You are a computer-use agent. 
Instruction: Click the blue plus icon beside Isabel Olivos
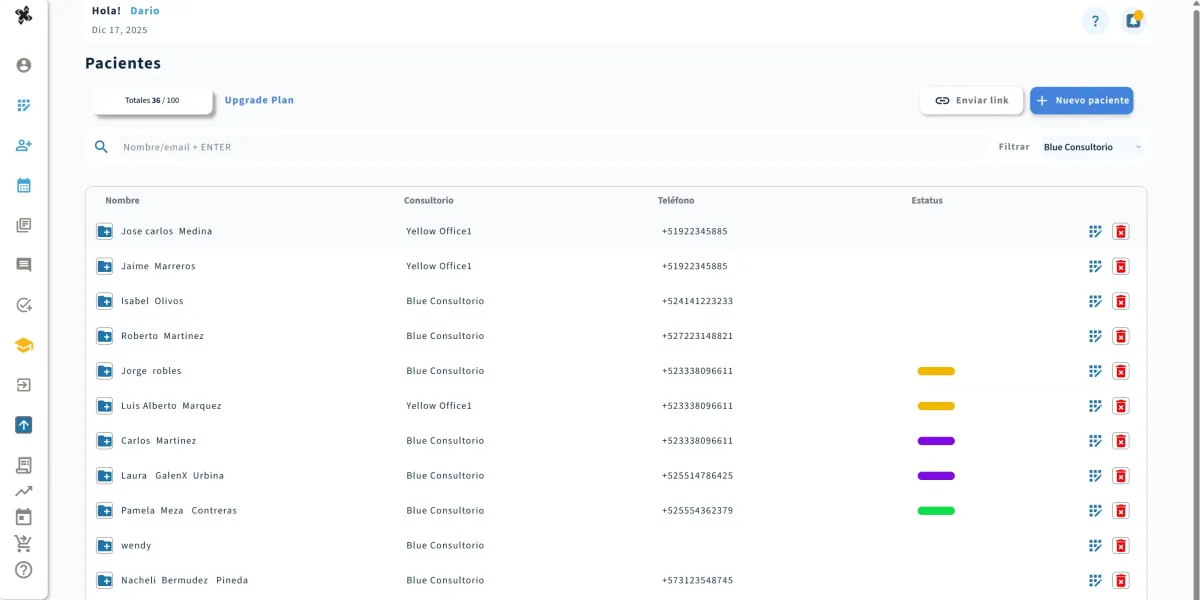tap(104, 301)
